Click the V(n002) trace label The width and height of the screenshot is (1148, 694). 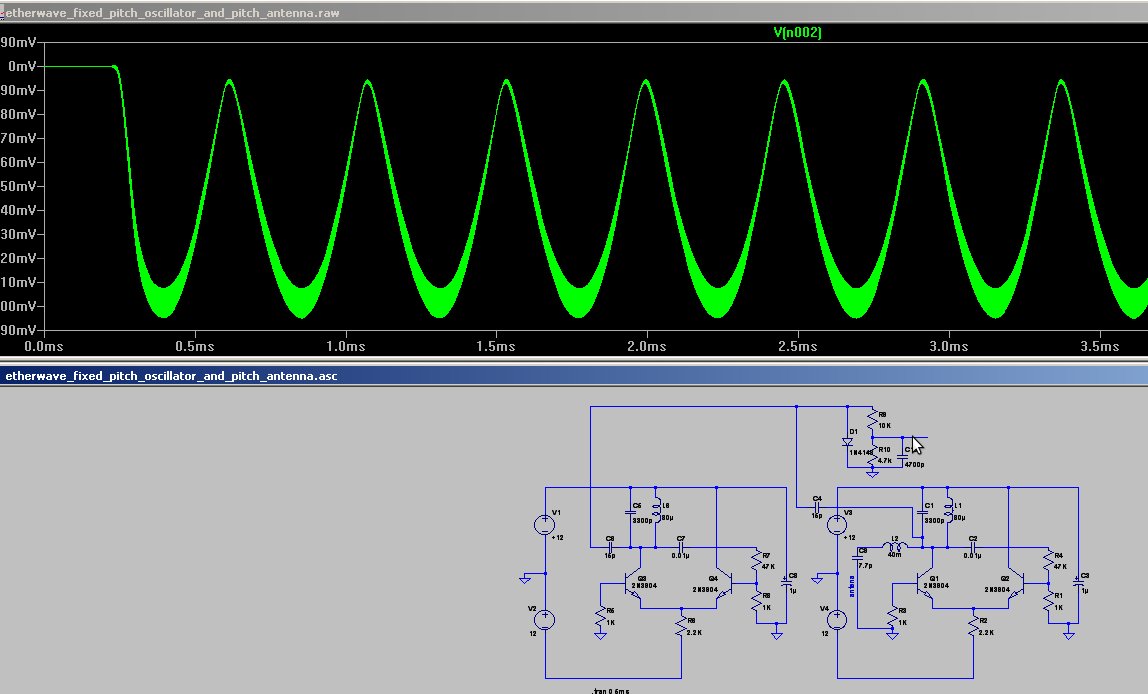click(x=797, y=33)
